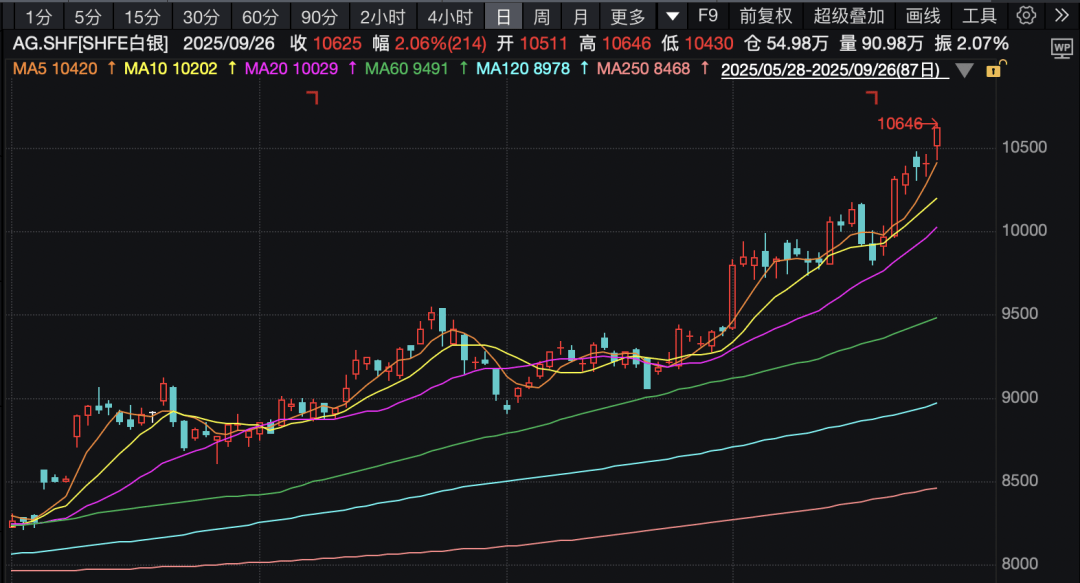Click the low price 10430 value
This screenshot has width=1080, height=583.
[x=709, y=44]
